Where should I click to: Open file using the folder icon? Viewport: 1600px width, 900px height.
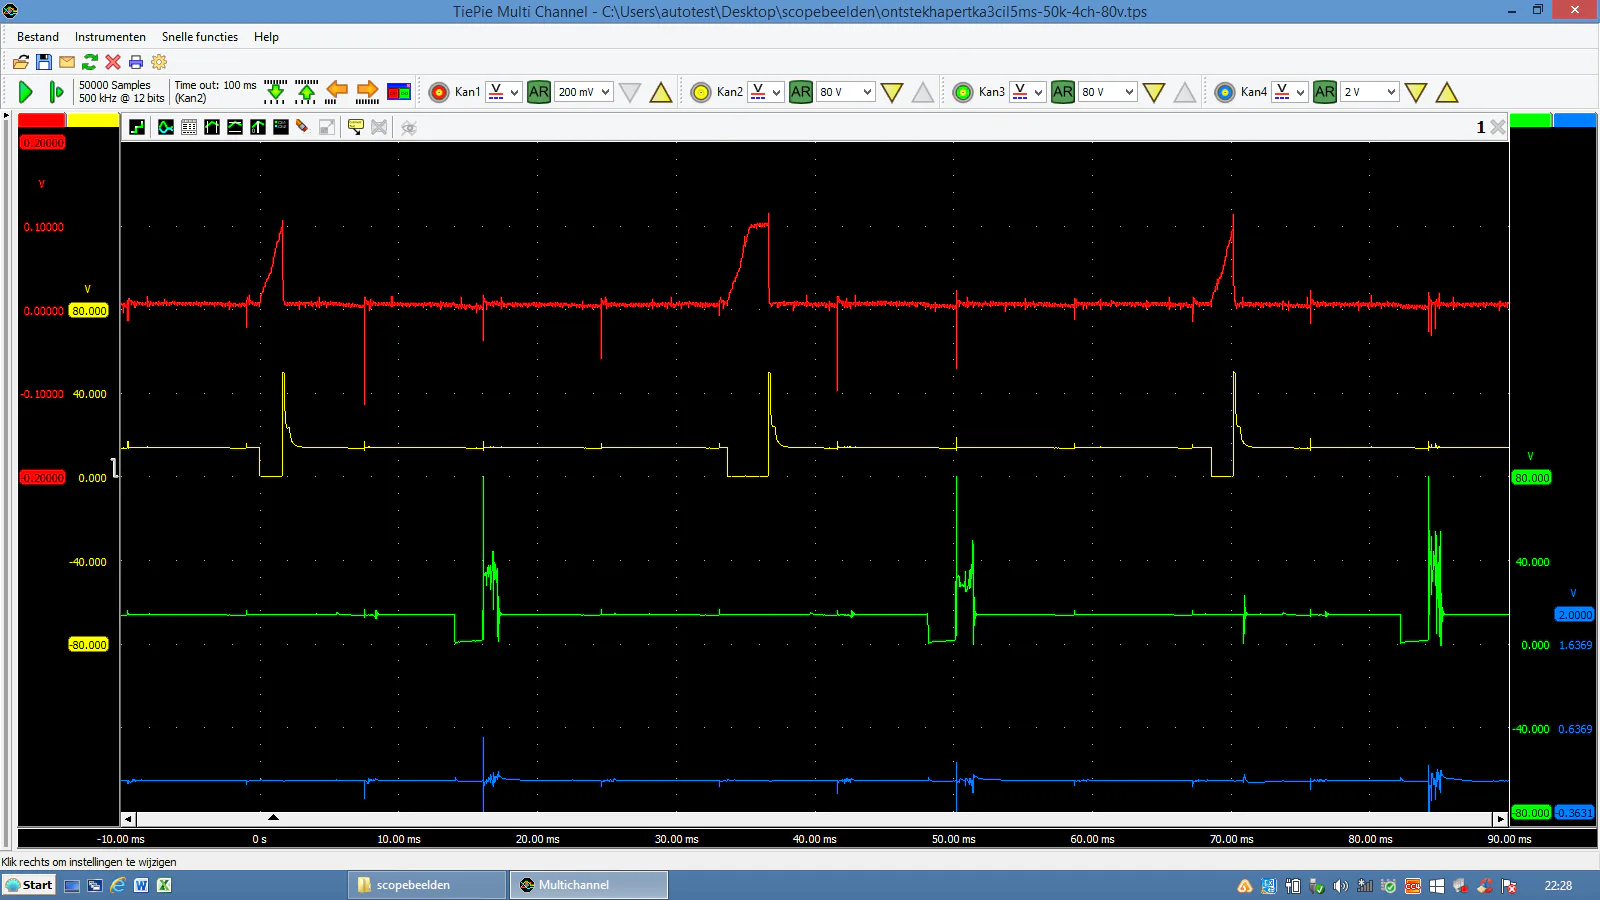pos(21,62)
